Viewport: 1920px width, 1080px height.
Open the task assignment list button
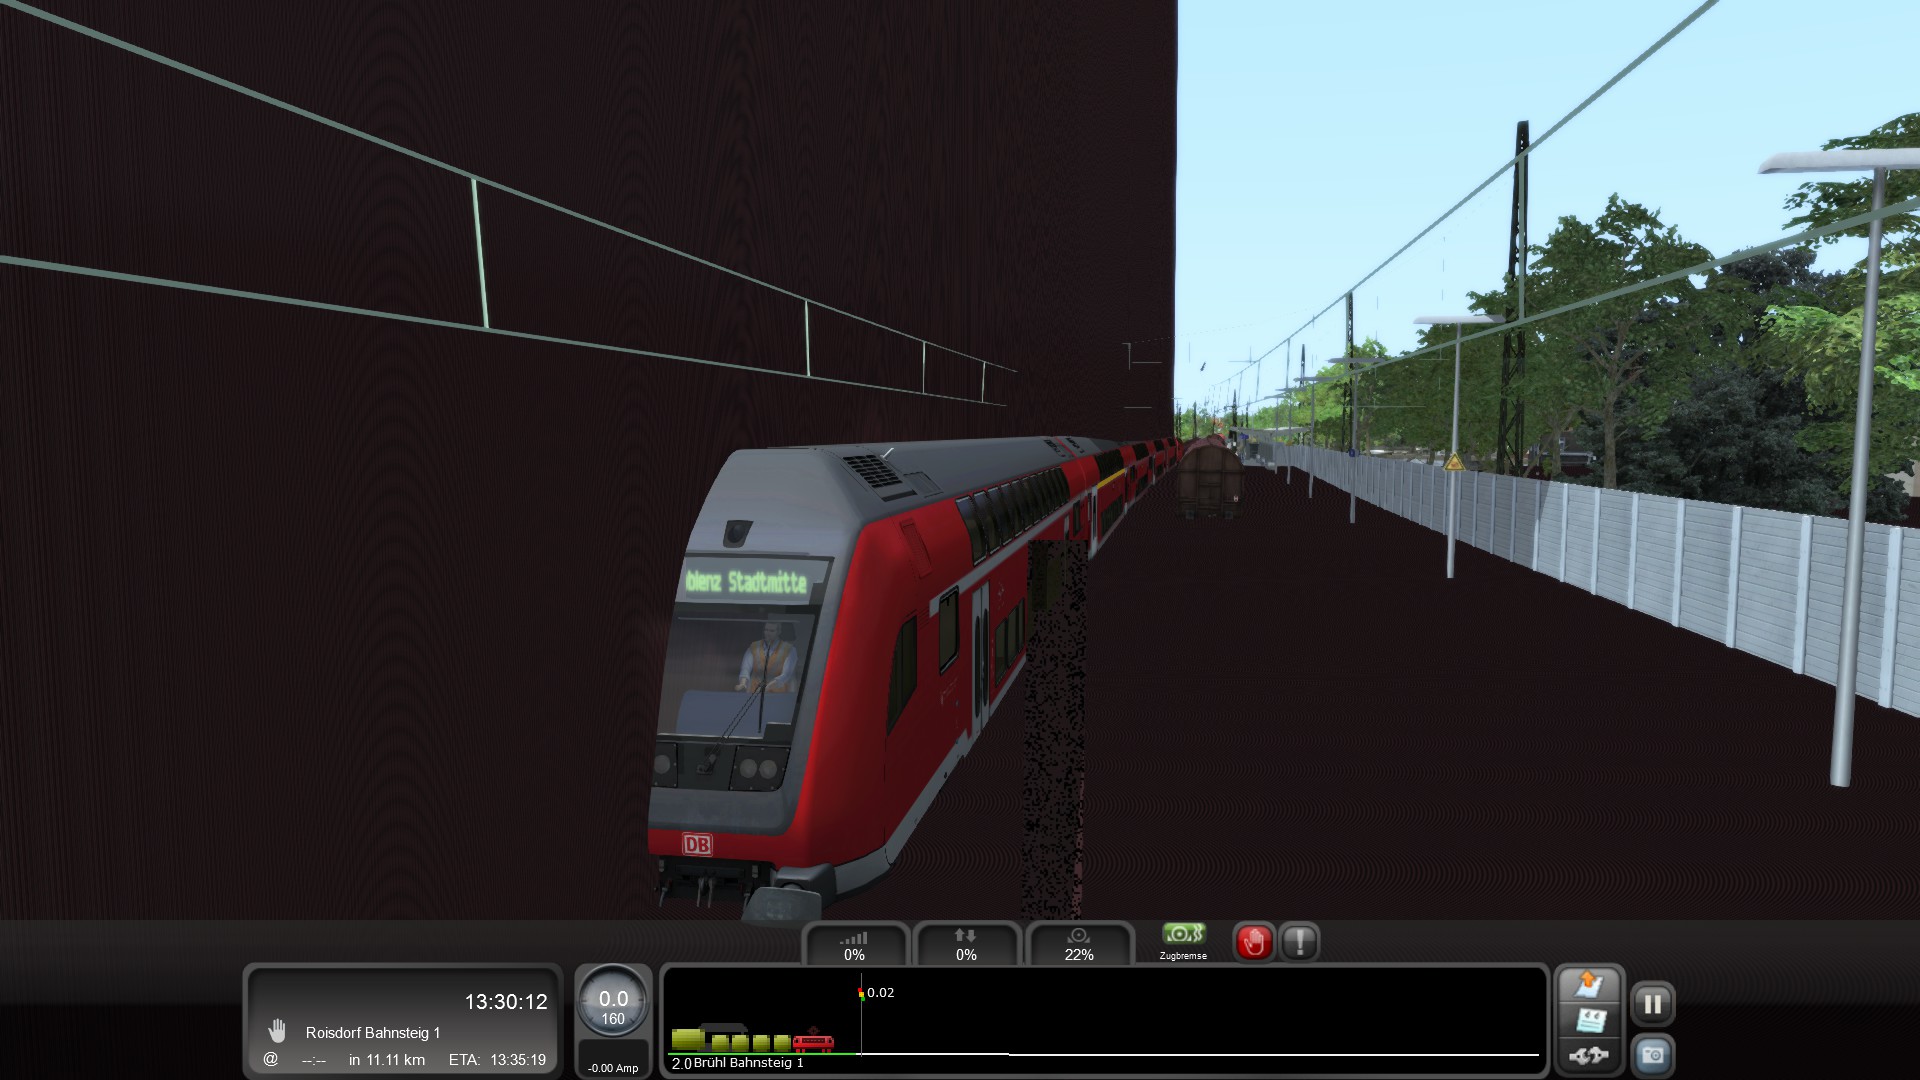1589,1020
